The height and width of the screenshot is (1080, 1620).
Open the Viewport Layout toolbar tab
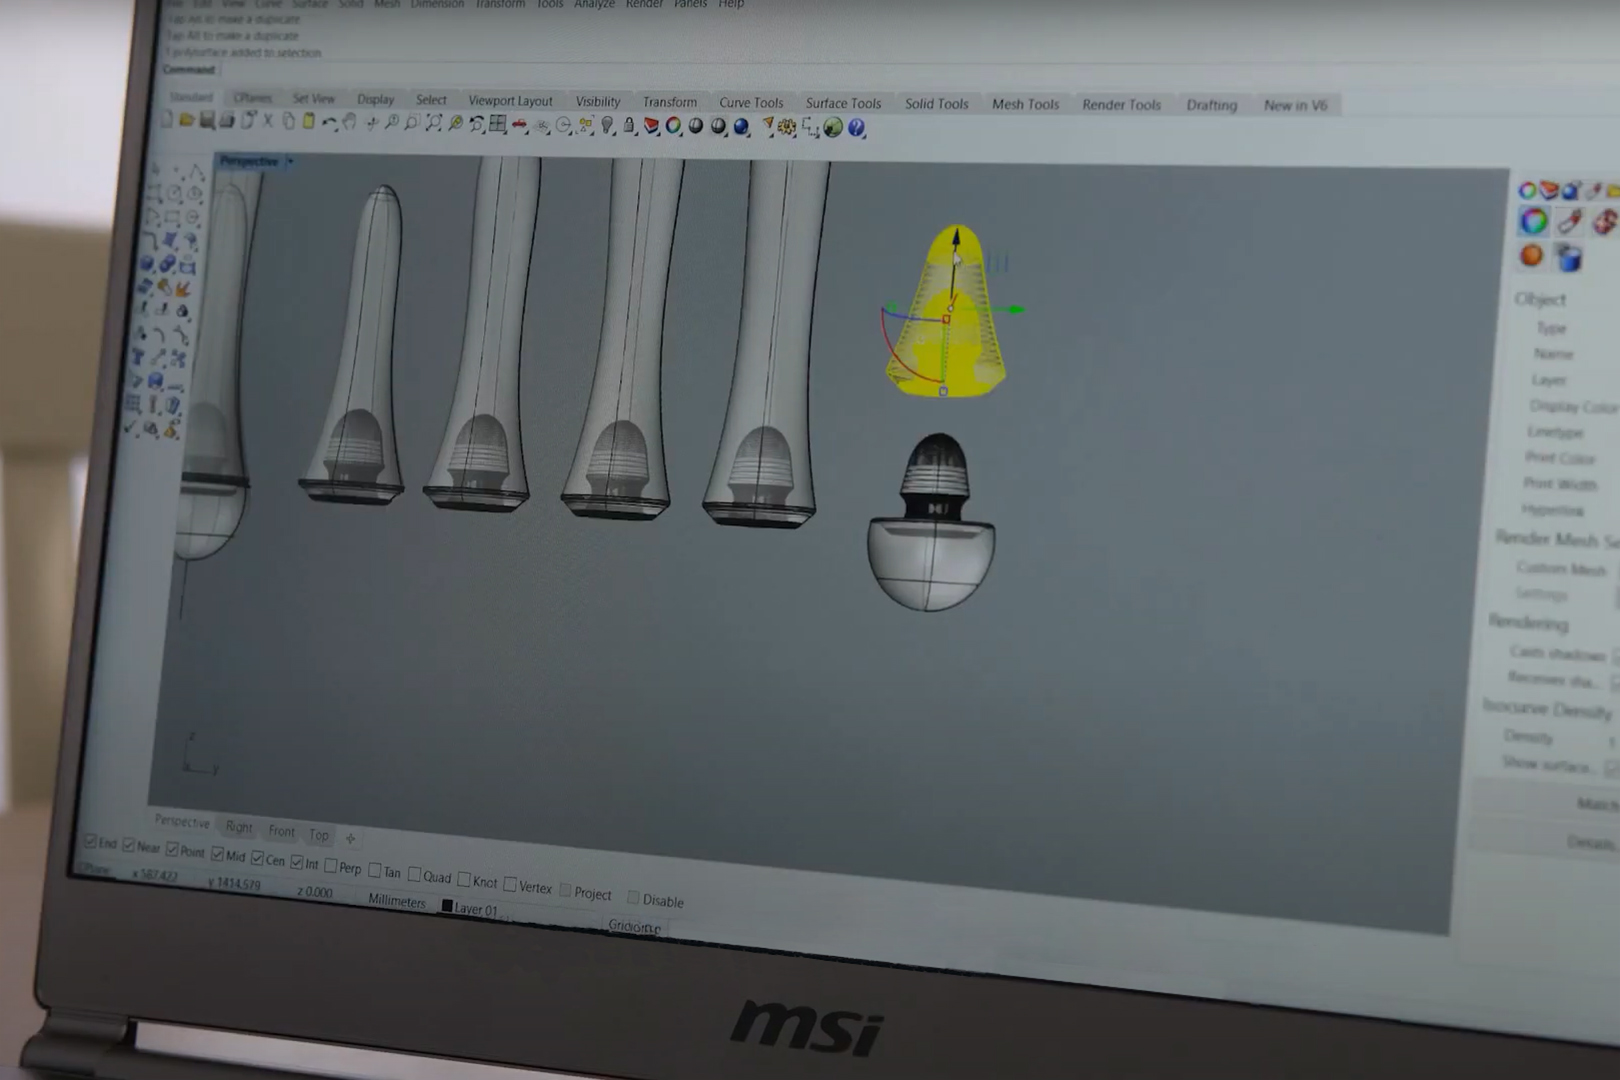point(510,100)
